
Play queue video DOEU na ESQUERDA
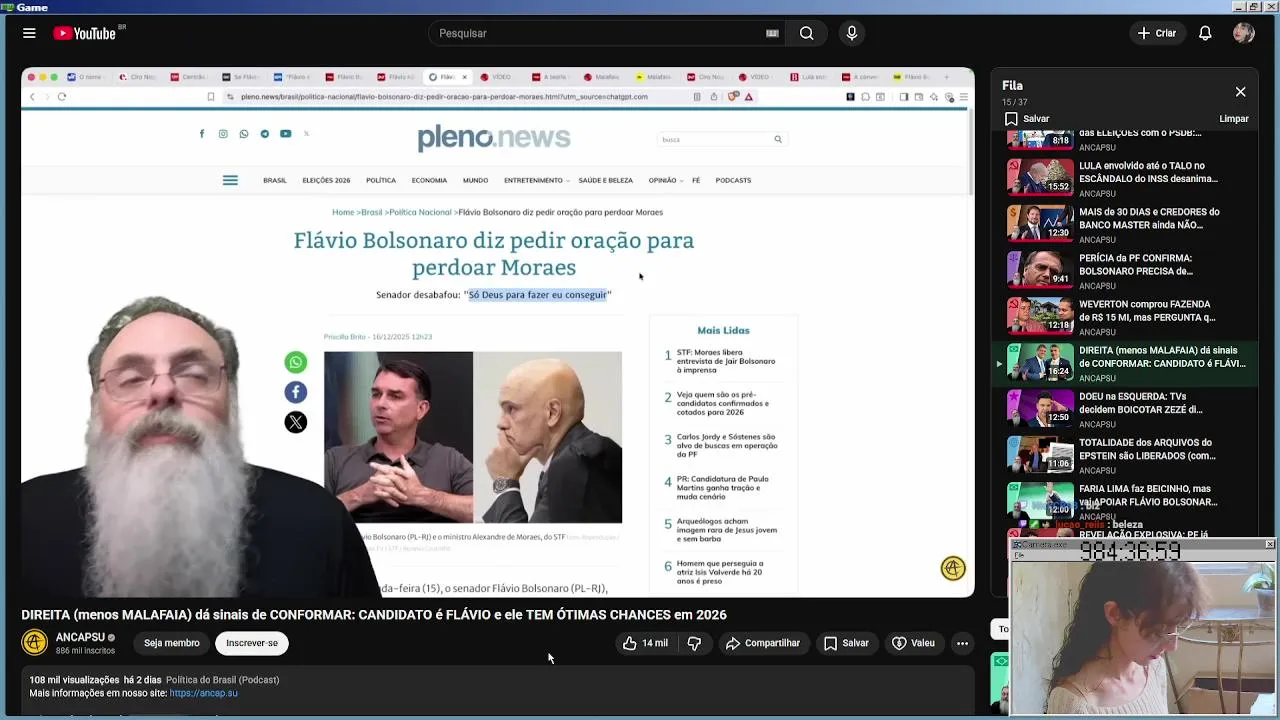point(1127,408)
